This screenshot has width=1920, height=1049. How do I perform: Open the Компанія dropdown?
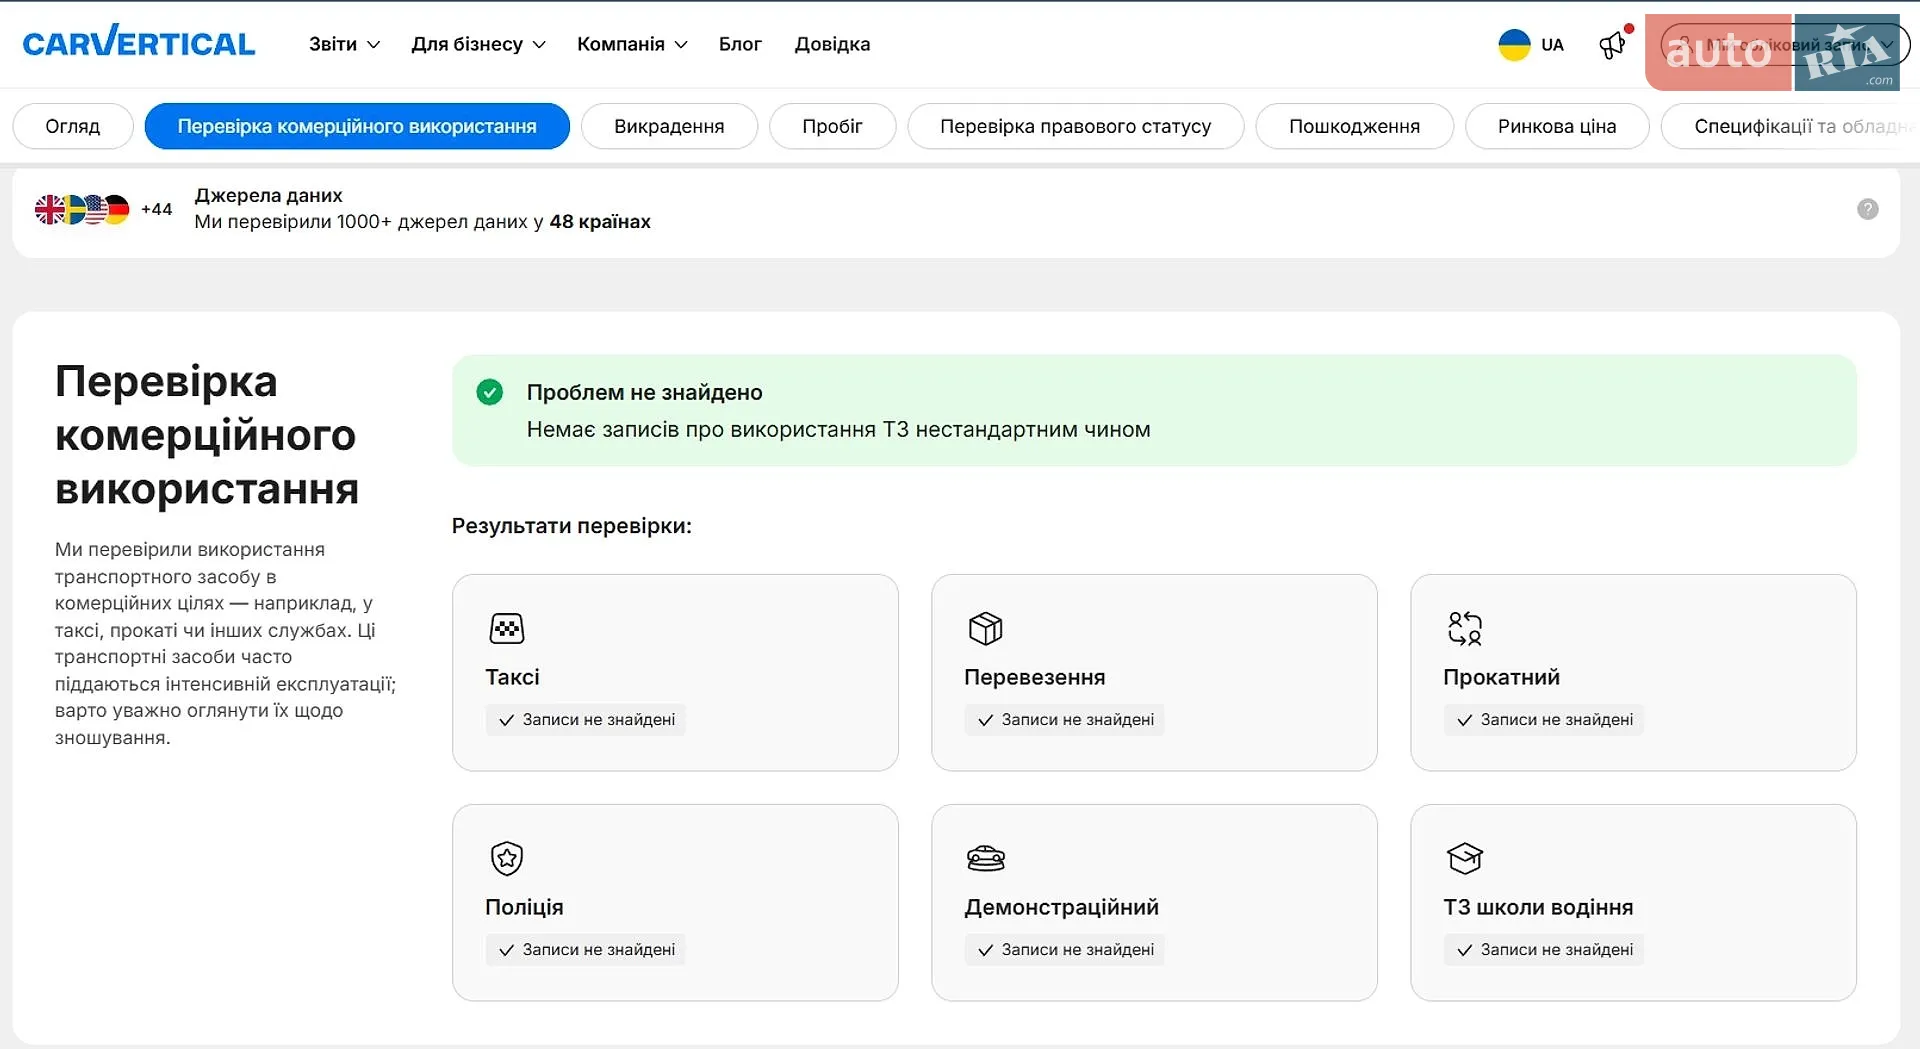(632, 44)
